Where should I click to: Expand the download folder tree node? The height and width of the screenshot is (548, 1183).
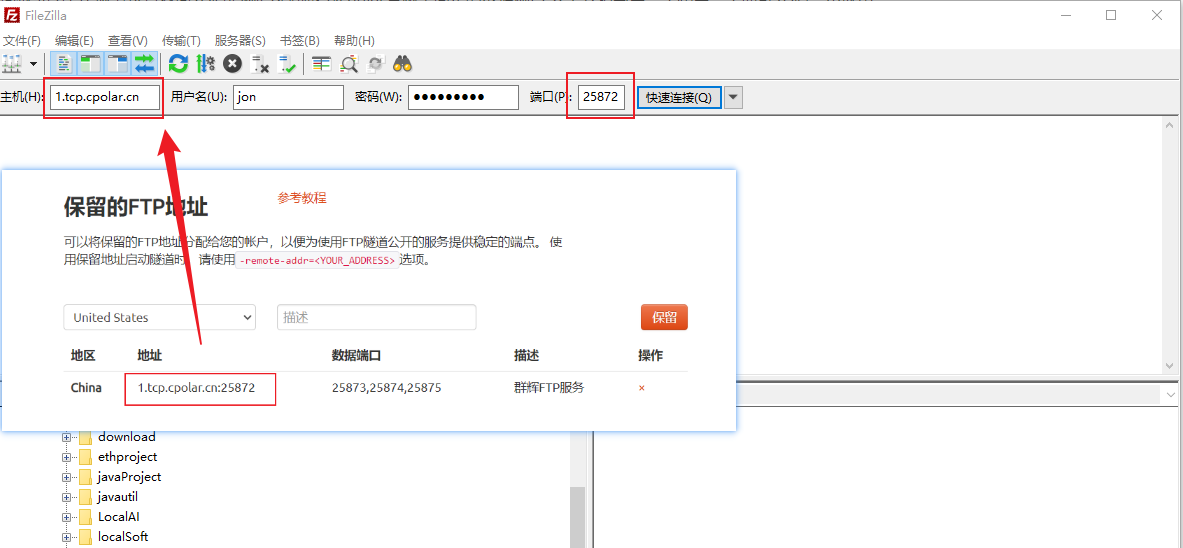(66, 437)
